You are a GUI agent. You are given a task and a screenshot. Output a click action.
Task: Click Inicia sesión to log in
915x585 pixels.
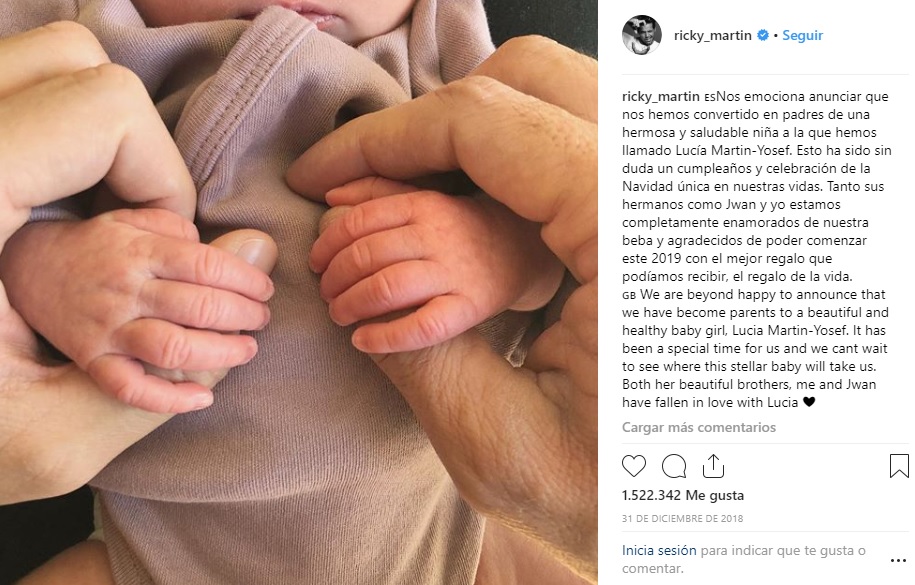point(659,551)
